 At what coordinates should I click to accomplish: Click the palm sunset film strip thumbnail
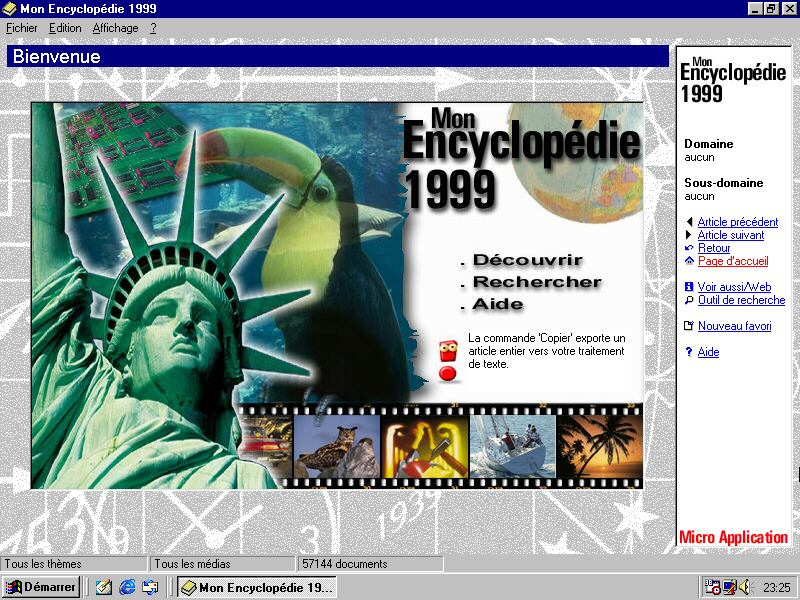tap(599, 446)
